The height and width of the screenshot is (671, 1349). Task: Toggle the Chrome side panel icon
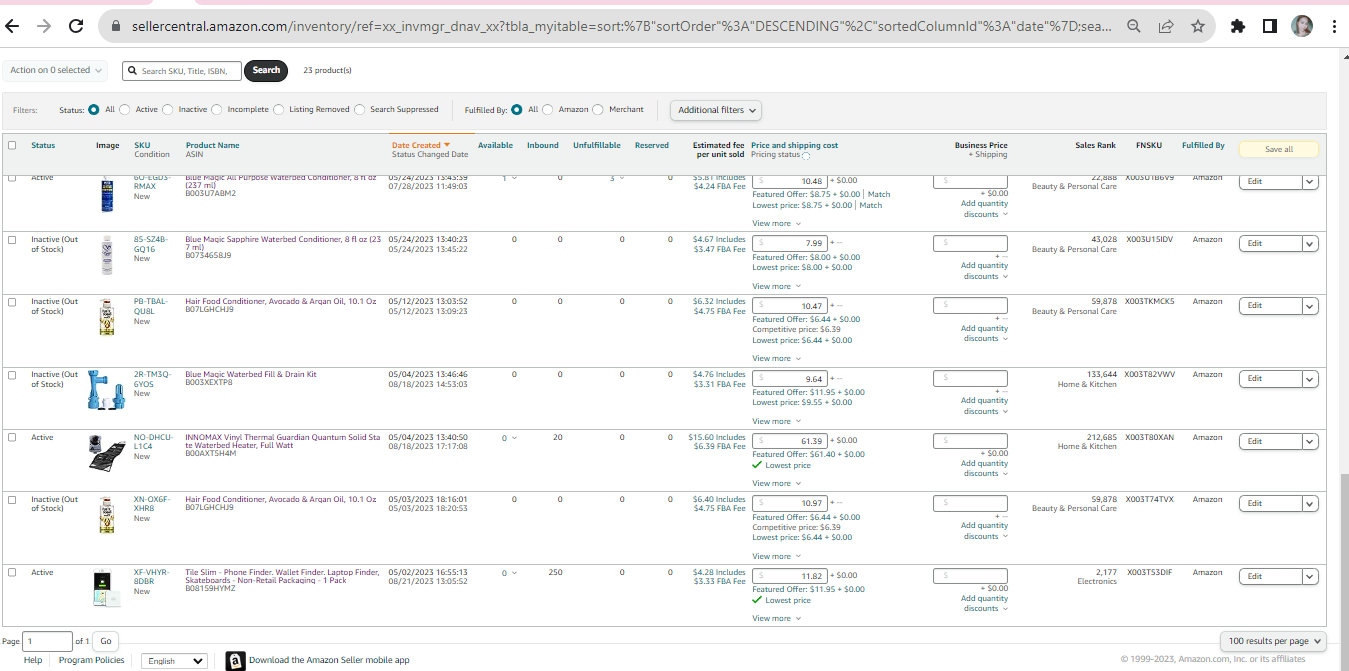1270,27
